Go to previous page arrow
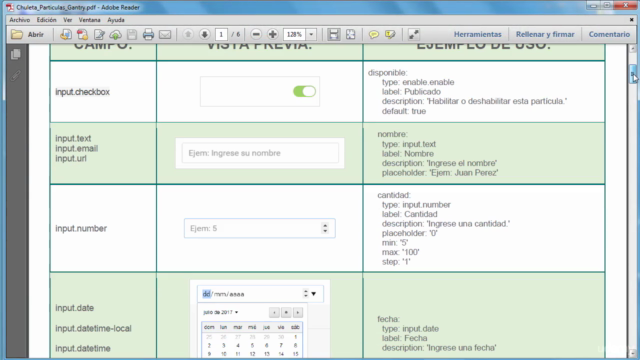Screen dimensions: 640x360 tap(188, 34)
